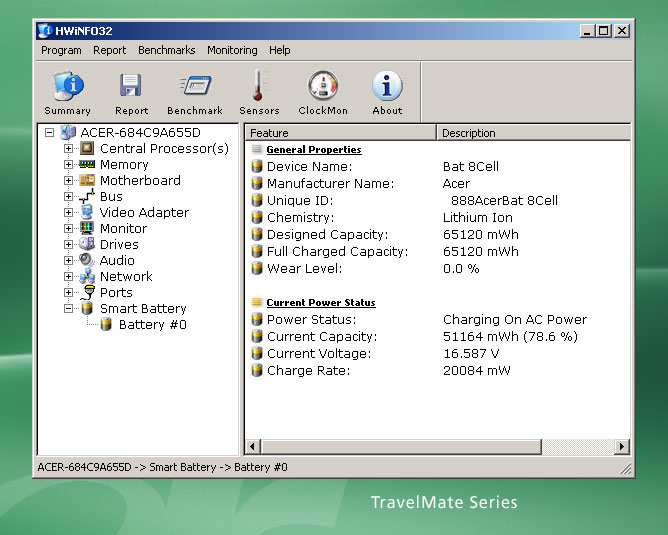668x535 pixels.
Task: Click the Feature column header
Action: 341,133
